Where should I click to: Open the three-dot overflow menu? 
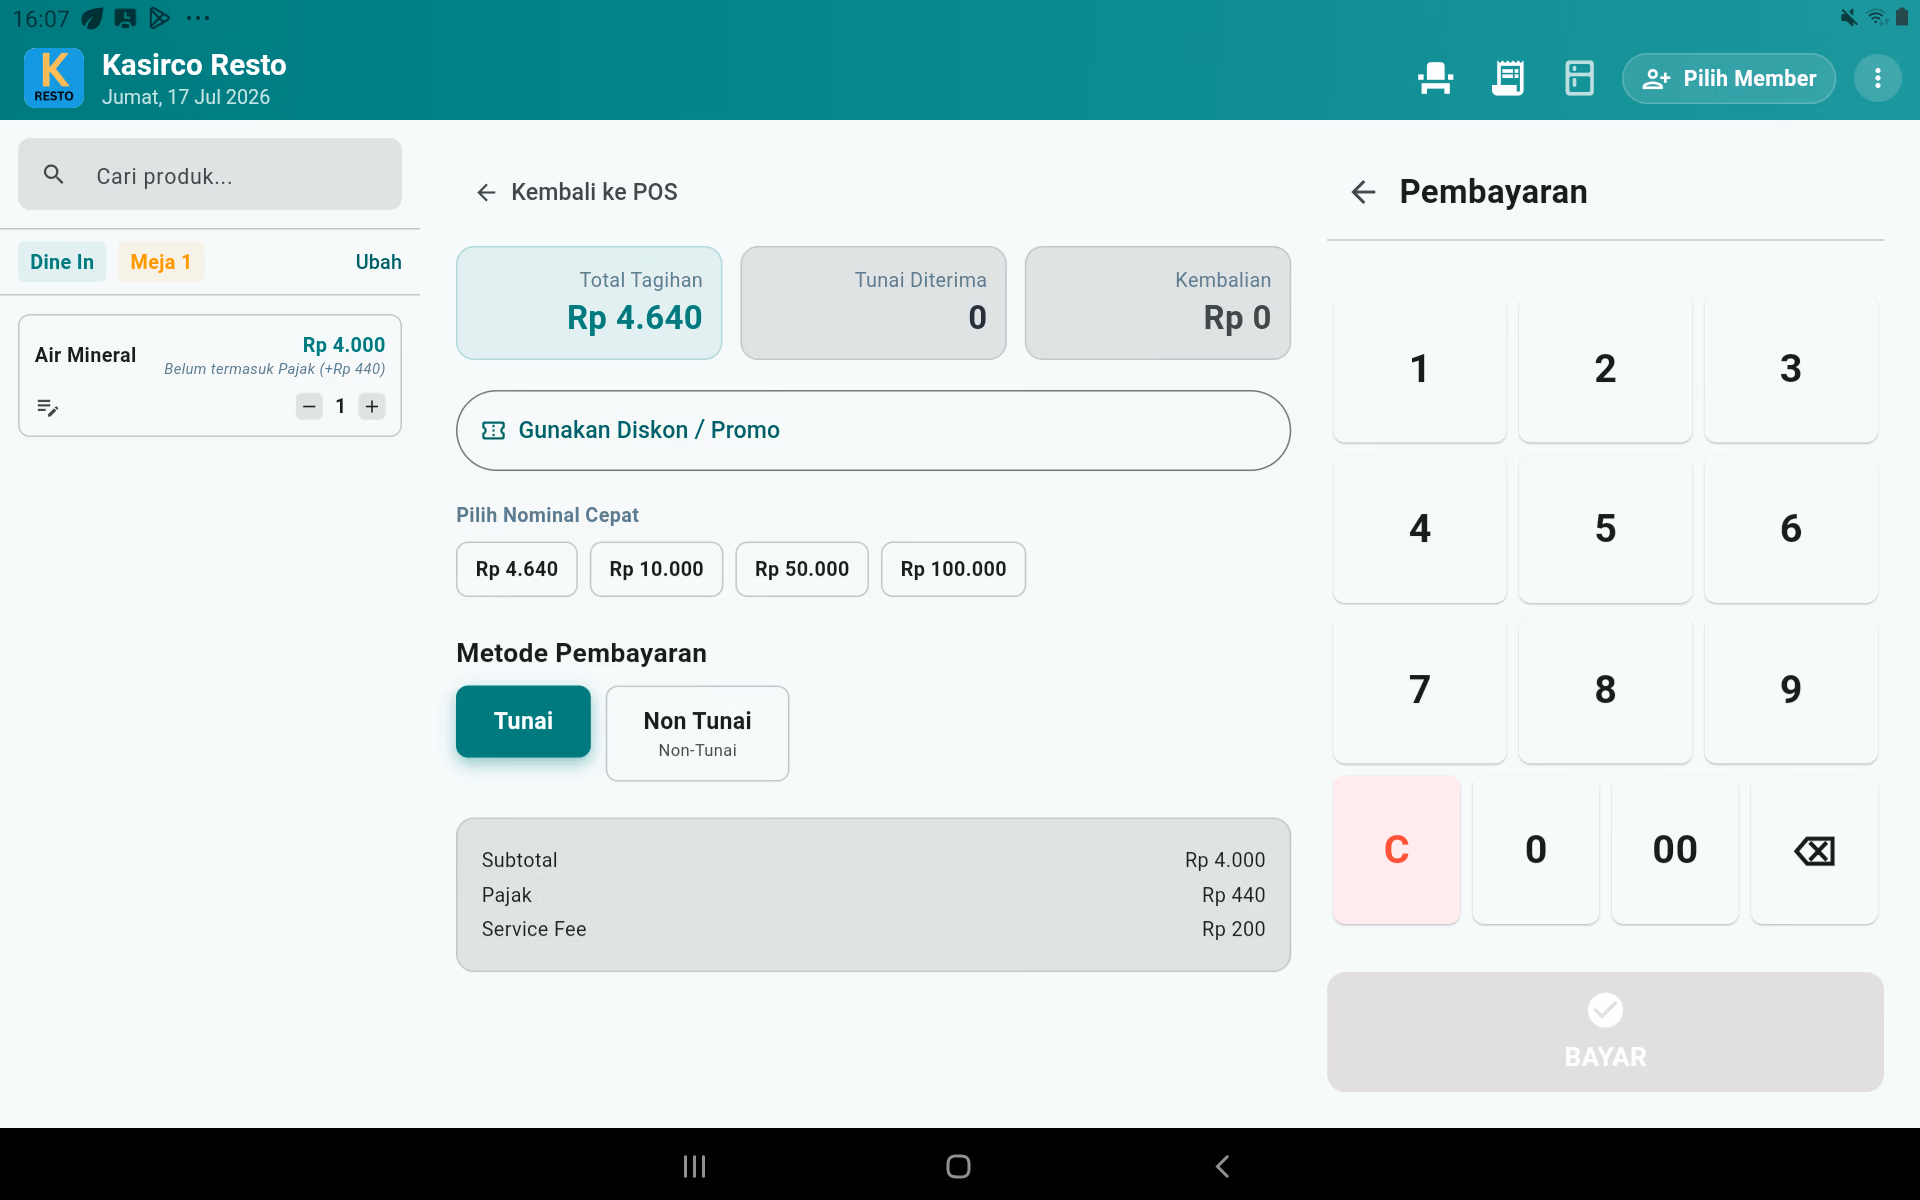pyautogui.click(x=1877, y=78)
